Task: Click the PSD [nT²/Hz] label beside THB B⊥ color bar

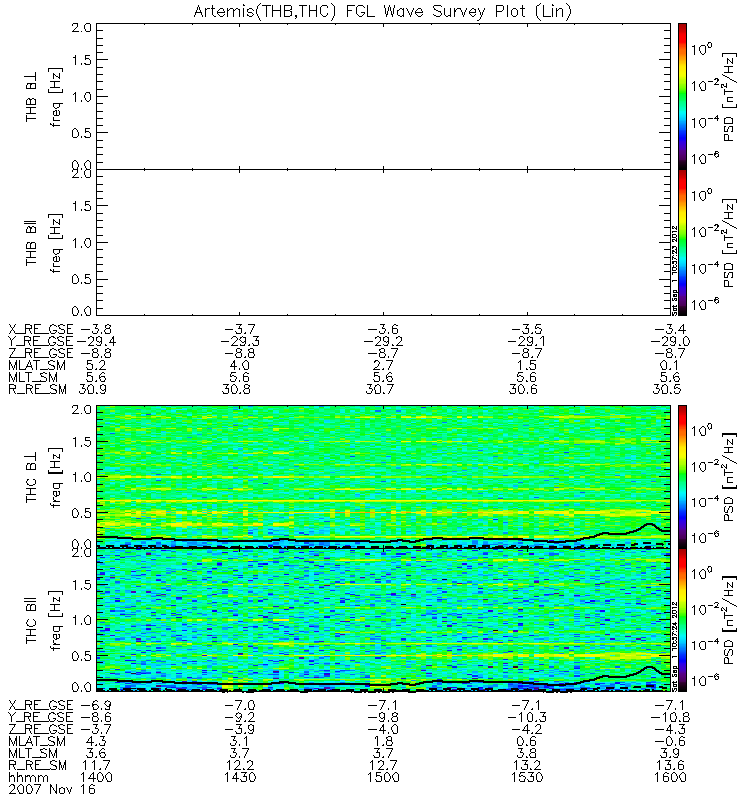Action: pos(729,96)
